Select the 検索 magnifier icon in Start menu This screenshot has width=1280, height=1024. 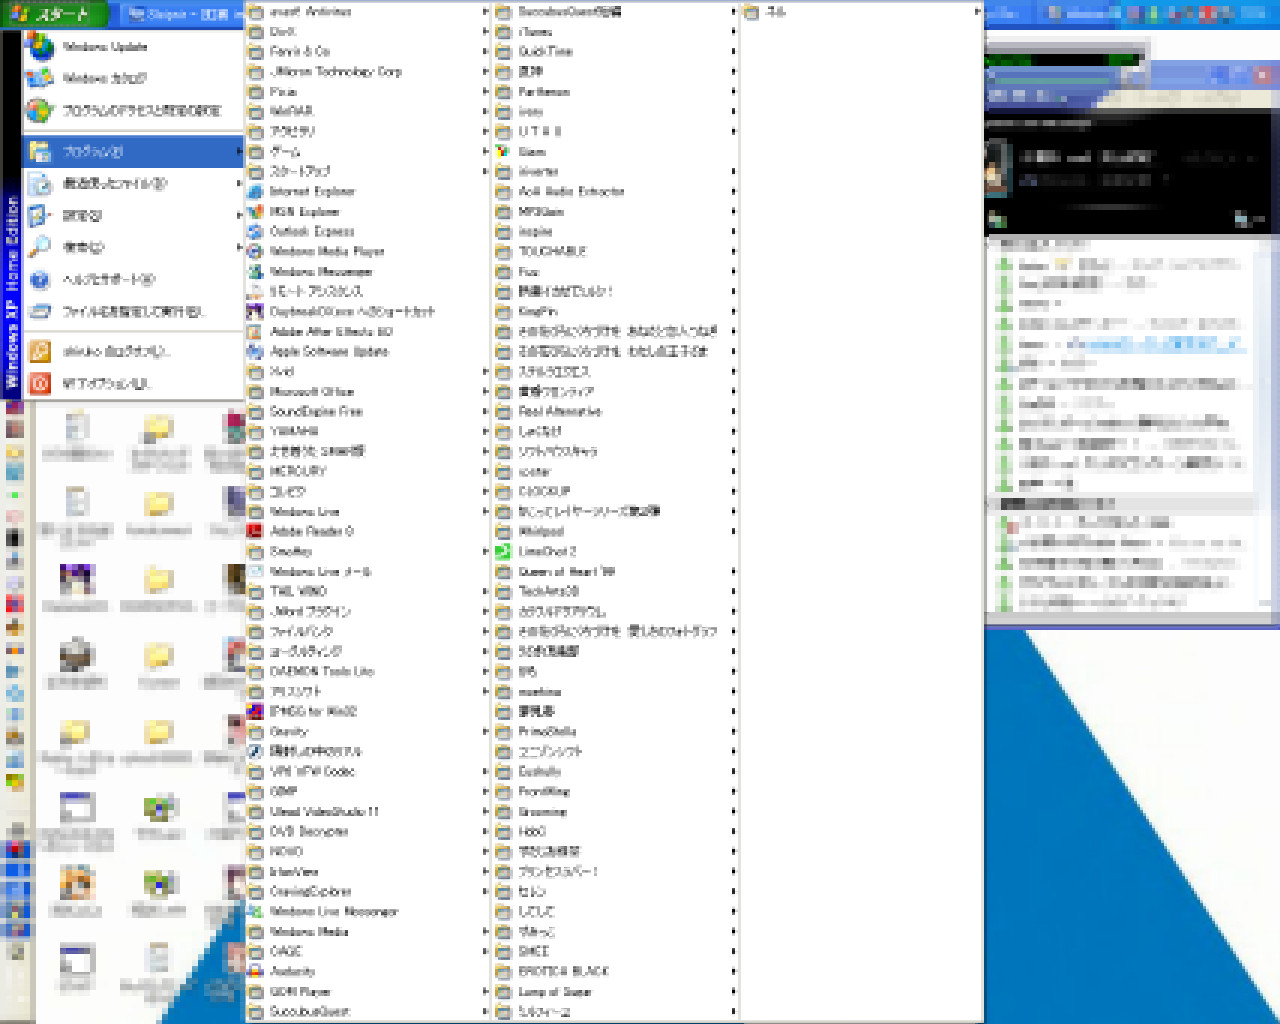[40, 247]
